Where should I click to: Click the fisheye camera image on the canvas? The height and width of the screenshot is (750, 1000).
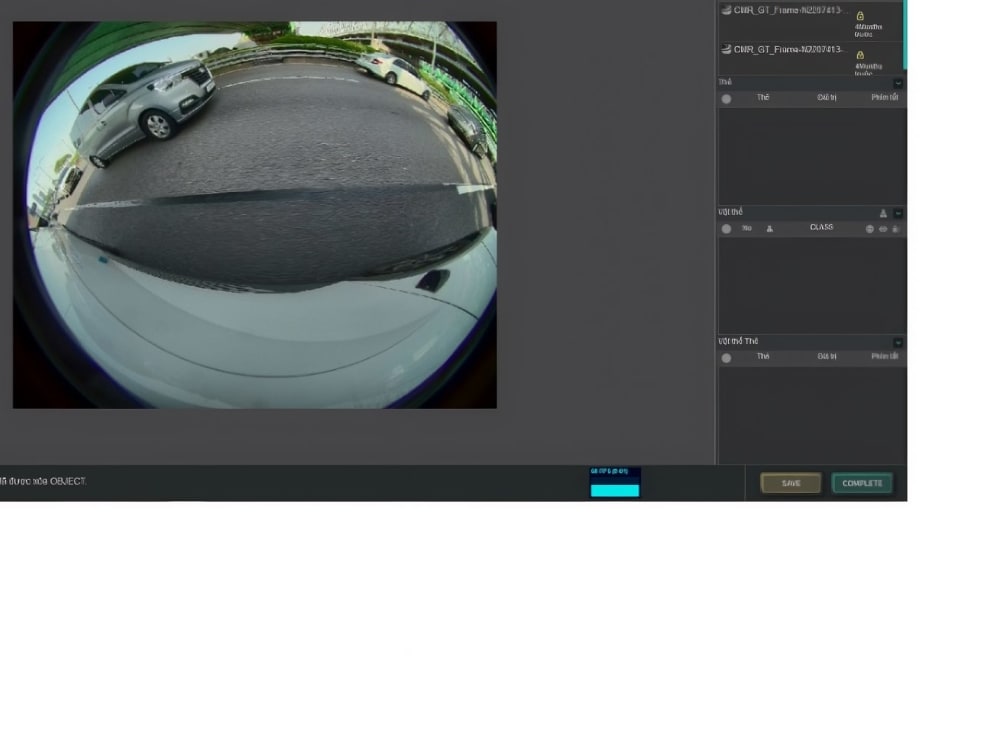pyautogui.click(x=254, y=215)
